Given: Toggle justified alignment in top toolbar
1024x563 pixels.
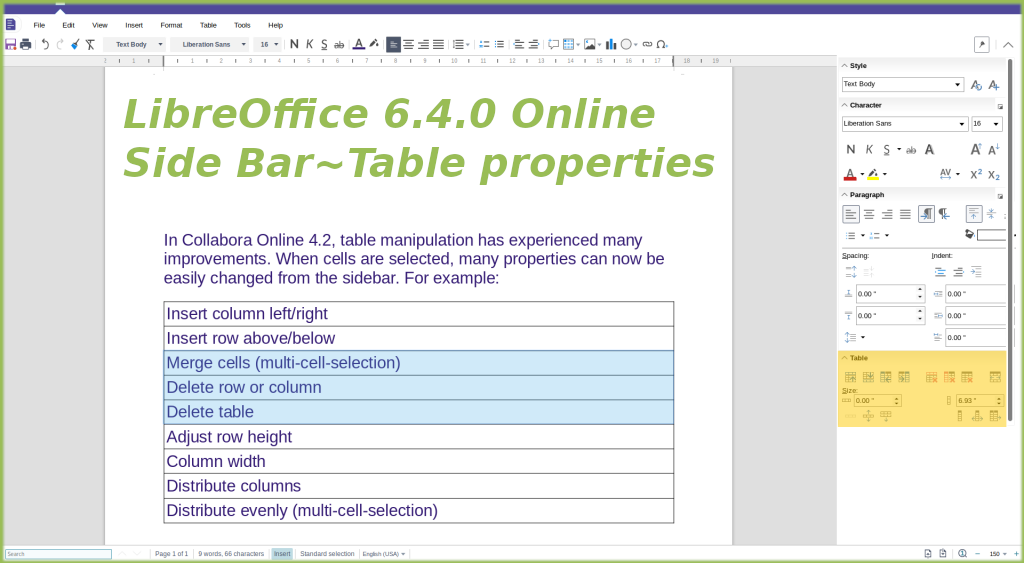Looking at the screenshot, I should [438, 44].
